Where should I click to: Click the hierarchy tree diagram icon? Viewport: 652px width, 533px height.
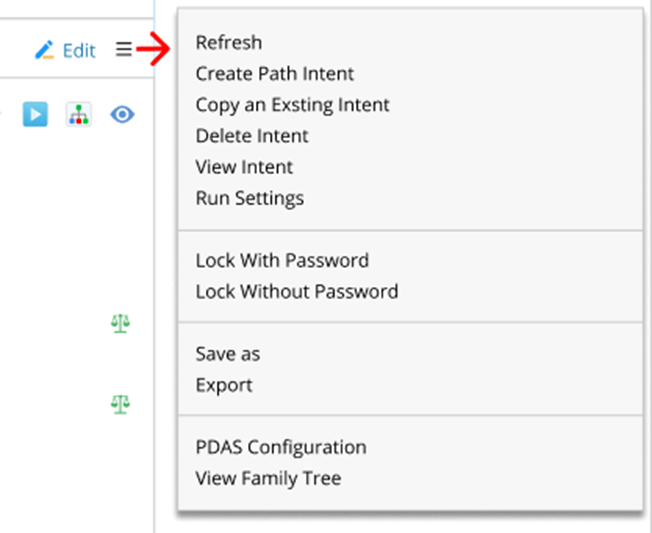click(x=79, y=114)
